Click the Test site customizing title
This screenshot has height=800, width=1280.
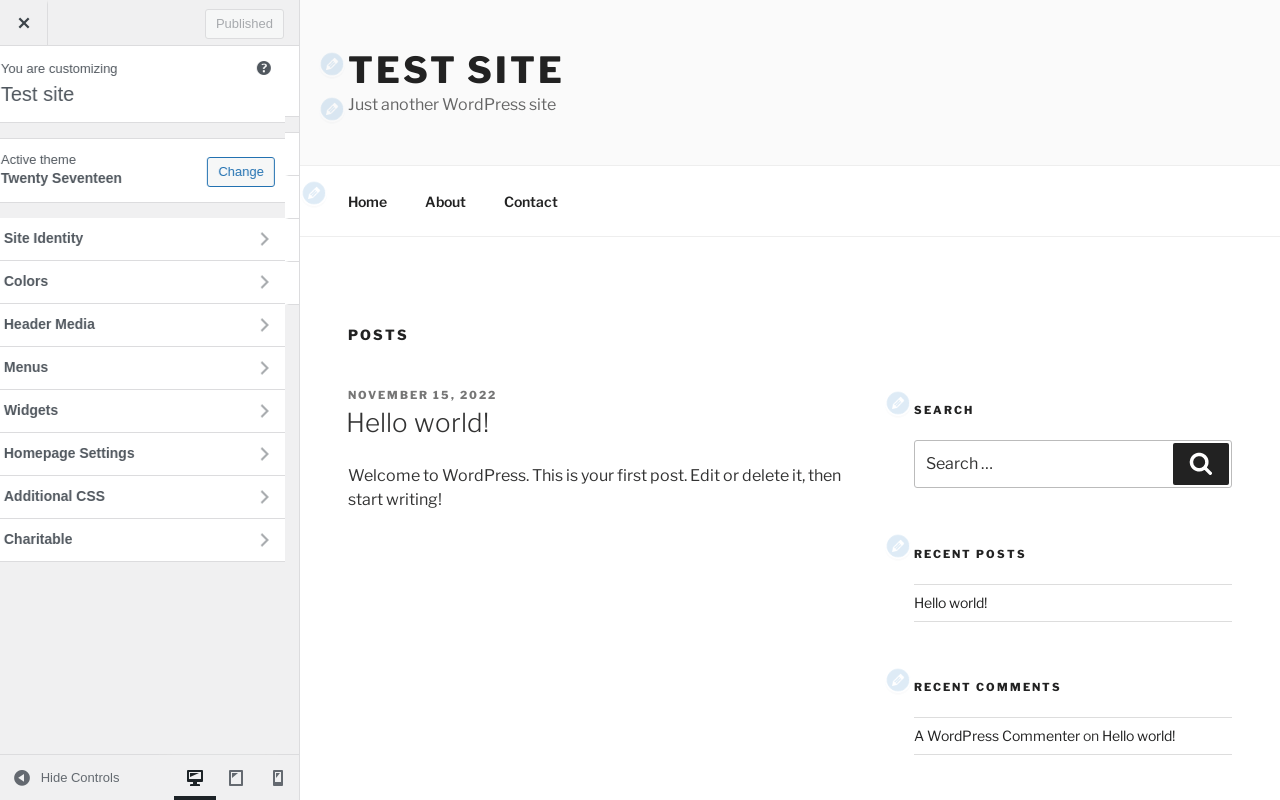point(37,94)
